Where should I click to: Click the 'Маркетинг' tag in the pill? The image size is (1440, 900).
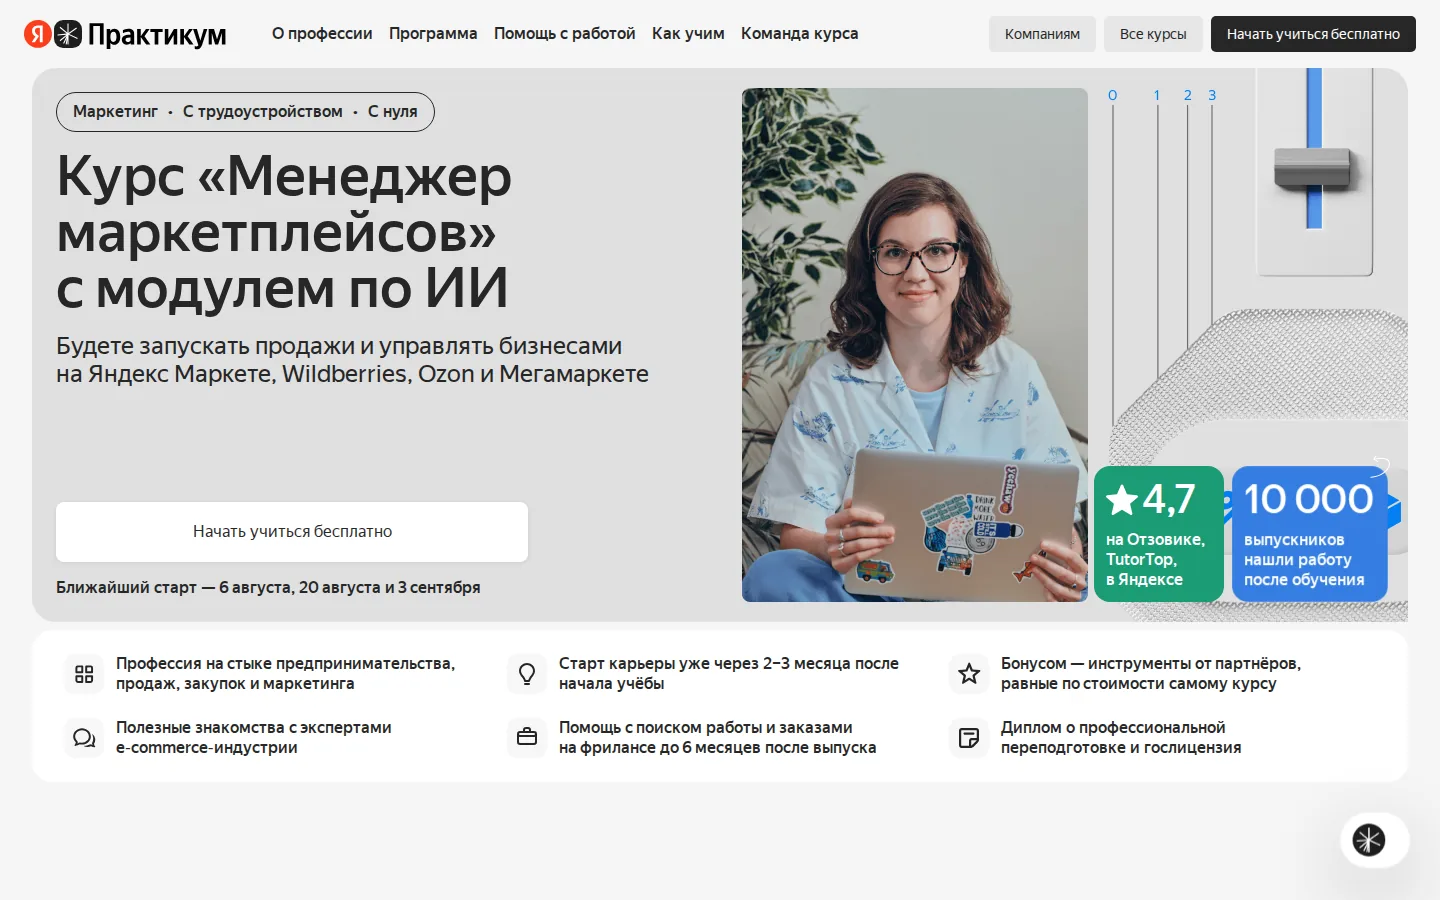point(115,111)
